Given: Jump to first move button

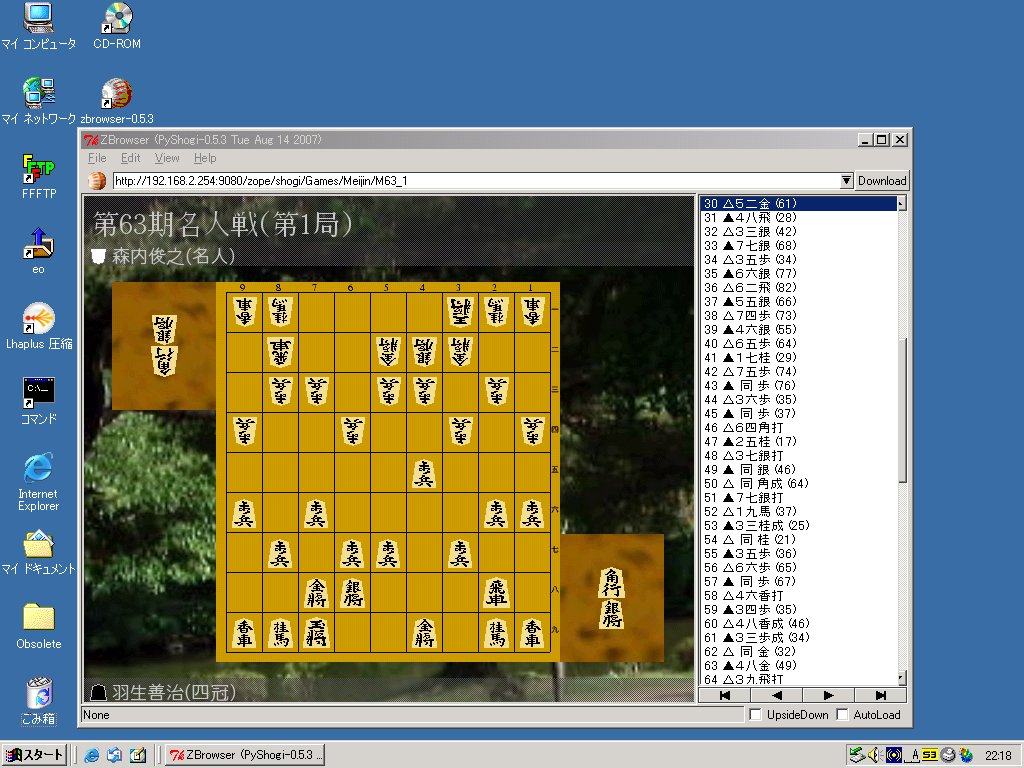Looking at the screenshot, I should click(x=724, y=695).
